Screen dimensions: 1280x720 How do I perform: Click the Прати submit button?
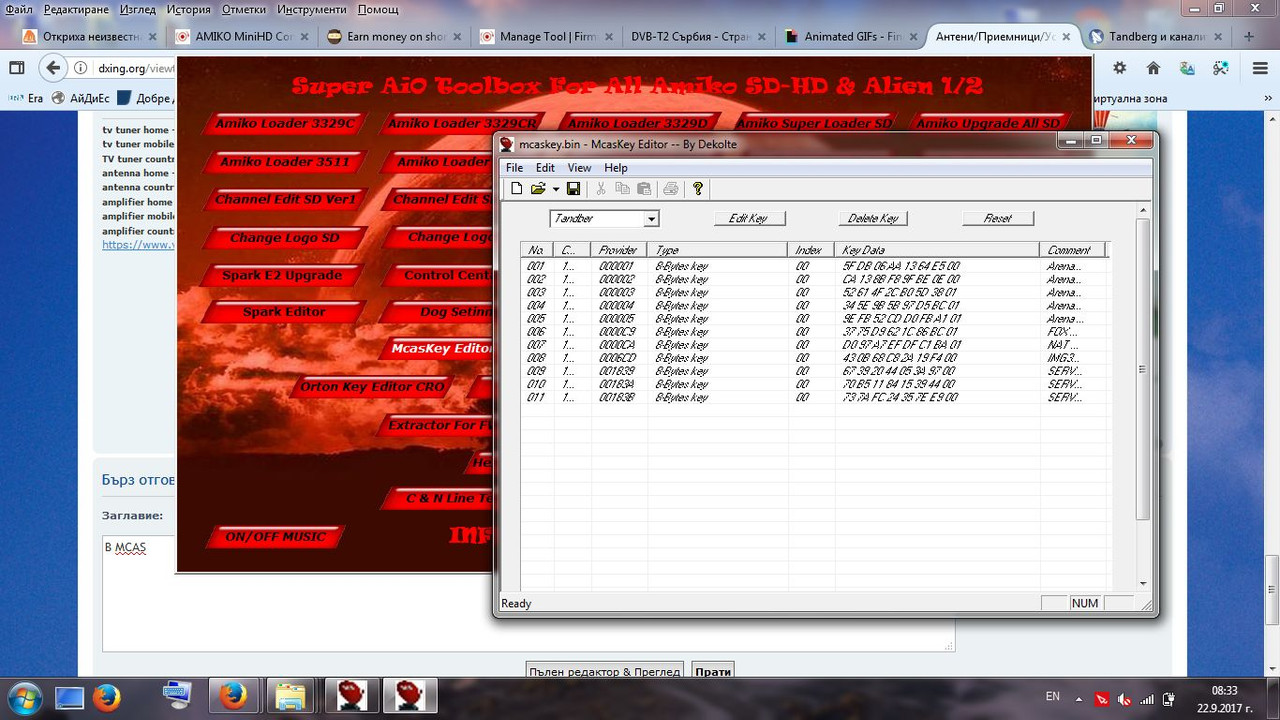(713, 671)
